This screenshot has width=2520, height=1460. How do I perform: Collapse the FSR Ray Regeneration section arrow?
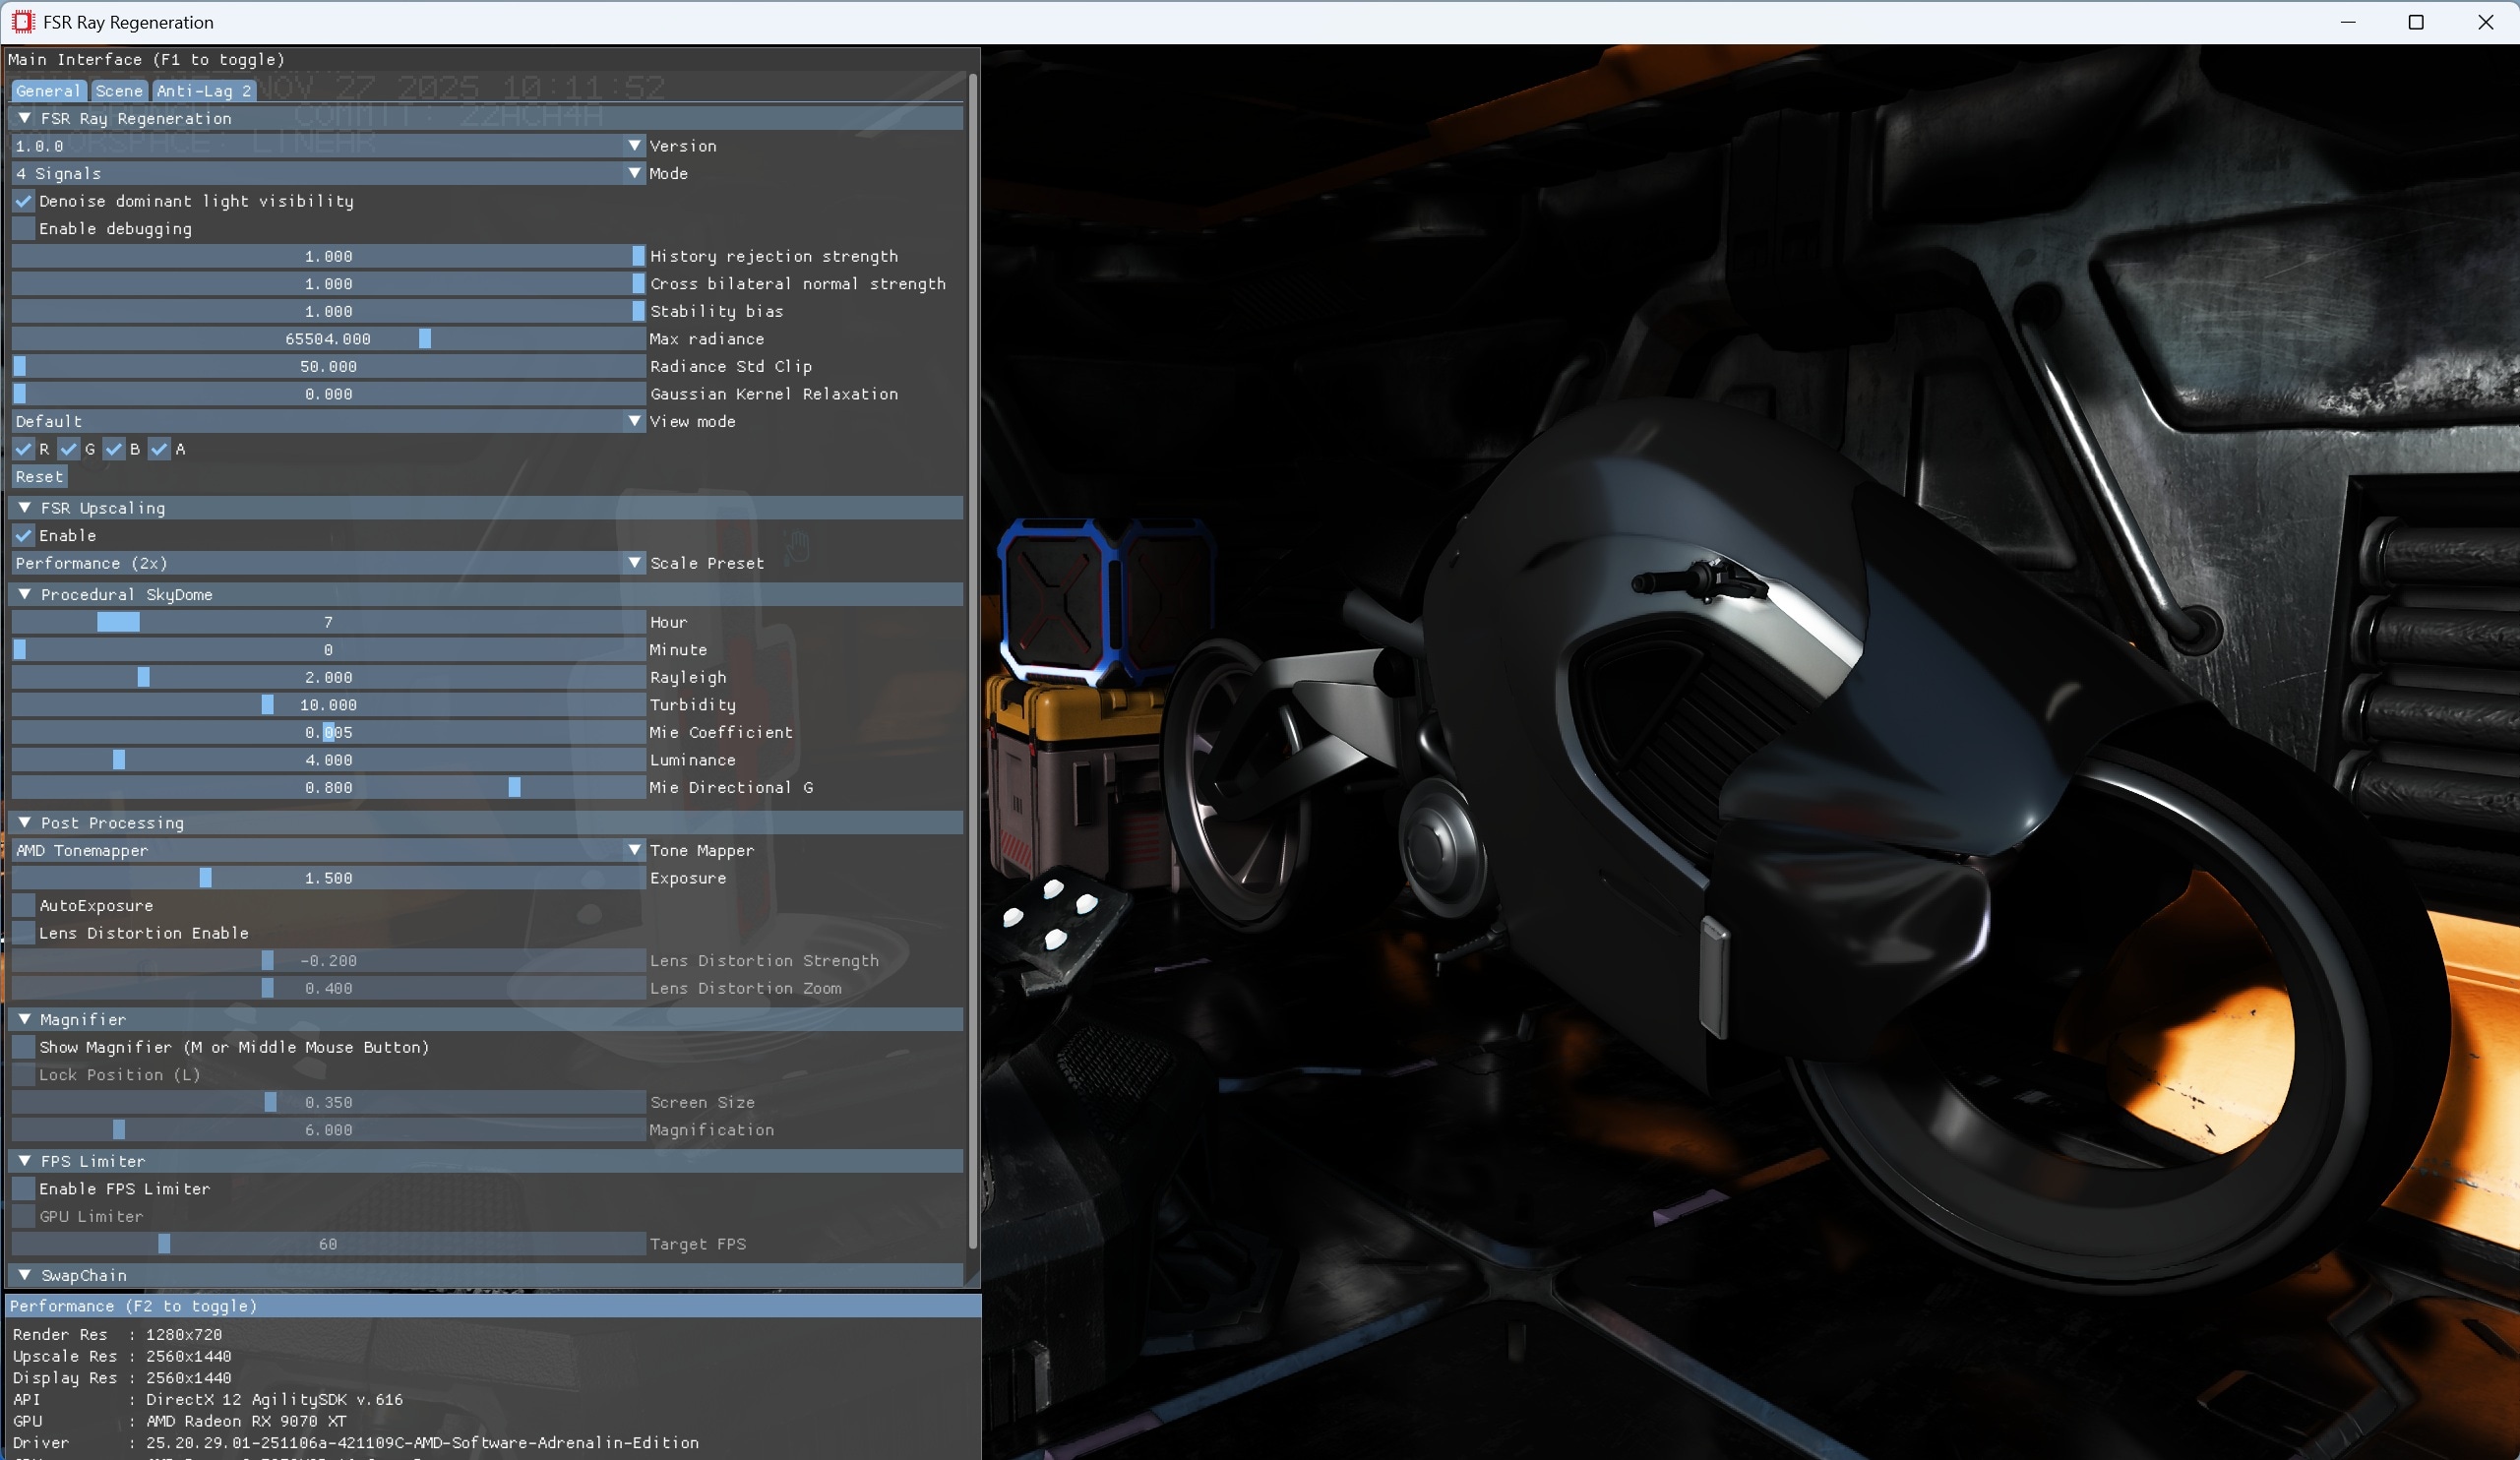tap(25, 118)
